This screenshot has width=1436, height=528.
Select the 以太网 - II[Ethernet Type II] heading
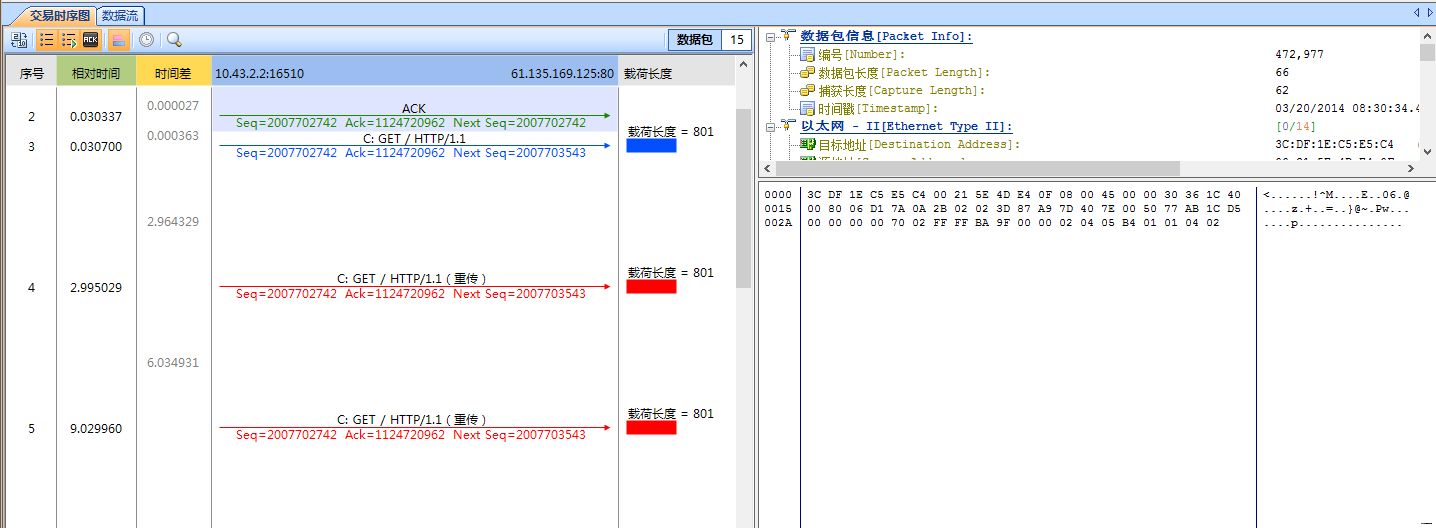coord(906,126)
